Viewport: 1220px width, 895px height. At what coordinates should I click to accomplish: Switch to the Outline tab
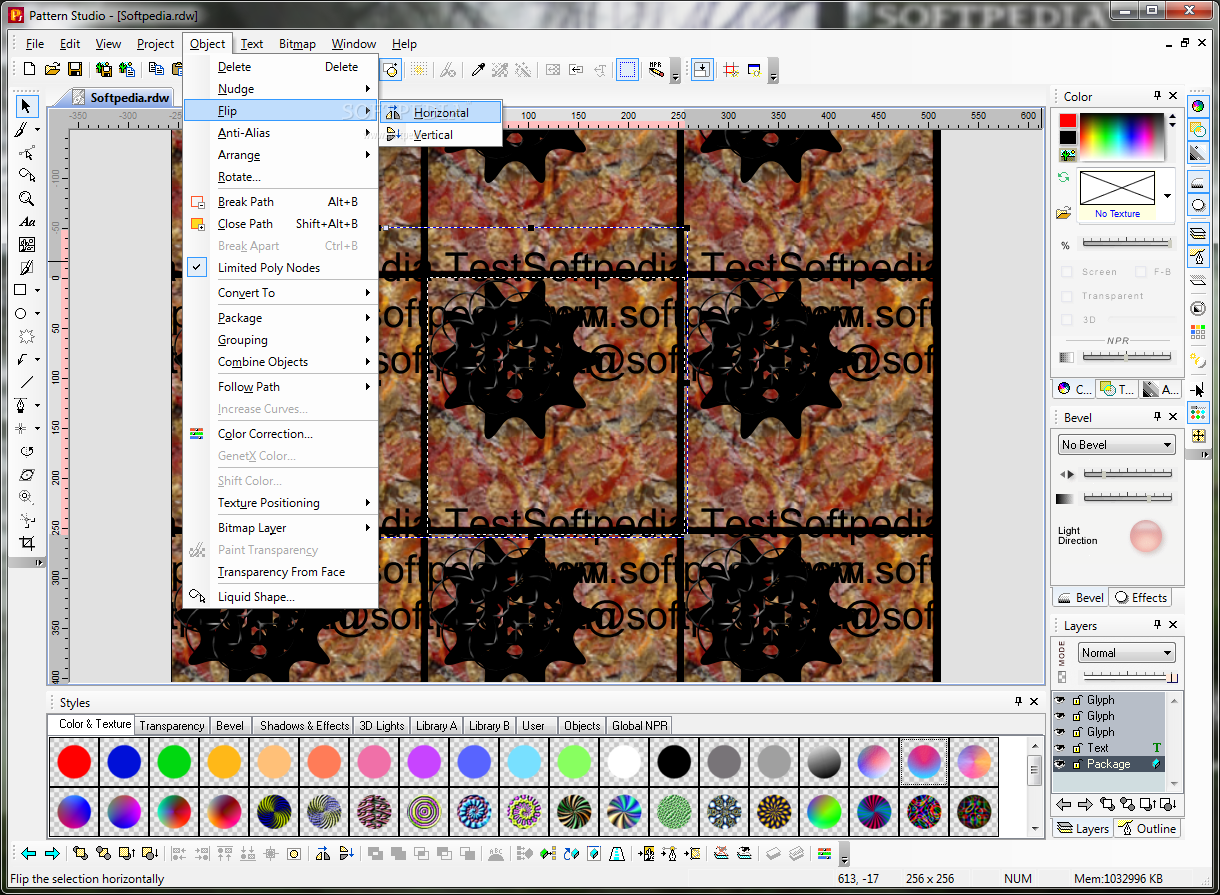[x=1148, y=829]
